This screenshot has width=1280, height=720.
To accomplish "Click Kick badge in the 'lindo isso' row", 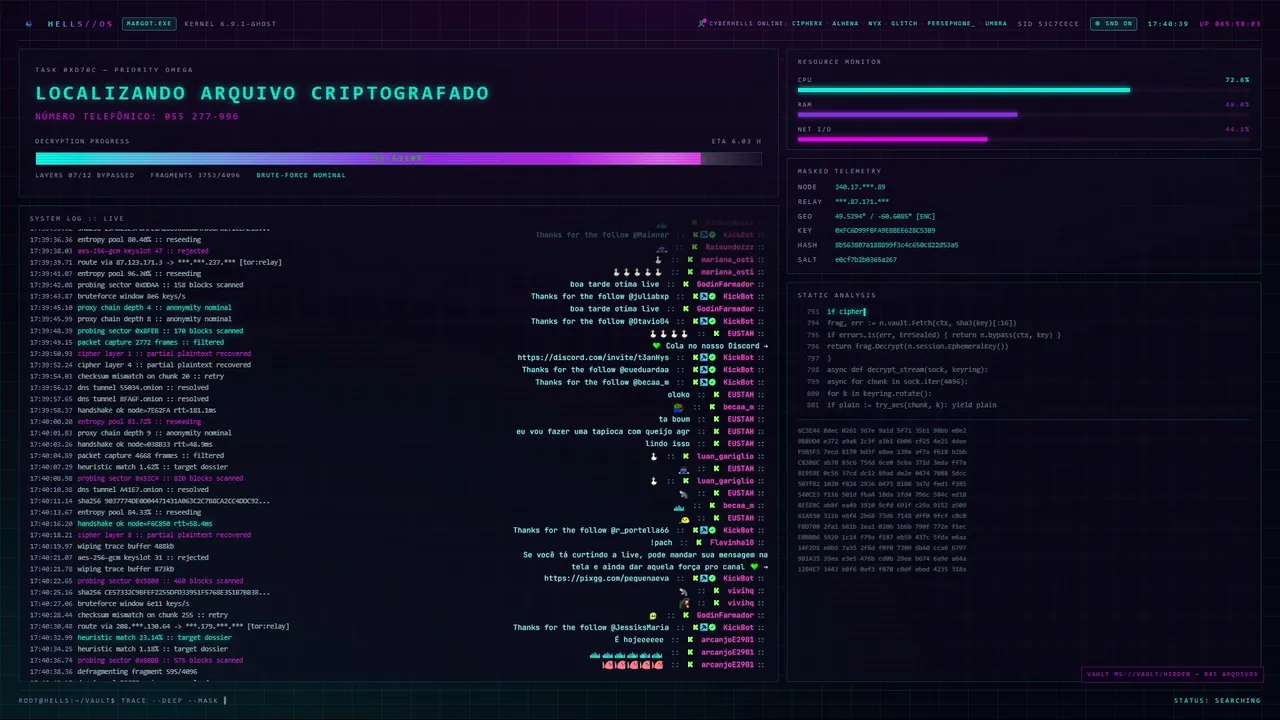I will pyautogui.click(x=715, y=444).
